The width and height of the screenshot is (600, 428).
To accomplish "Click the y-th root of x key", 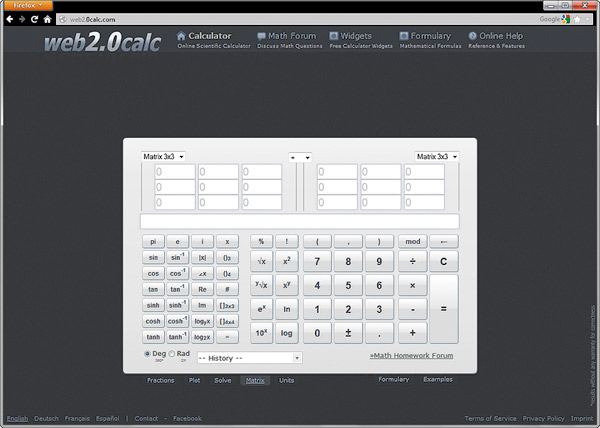I will pos(262,285).
